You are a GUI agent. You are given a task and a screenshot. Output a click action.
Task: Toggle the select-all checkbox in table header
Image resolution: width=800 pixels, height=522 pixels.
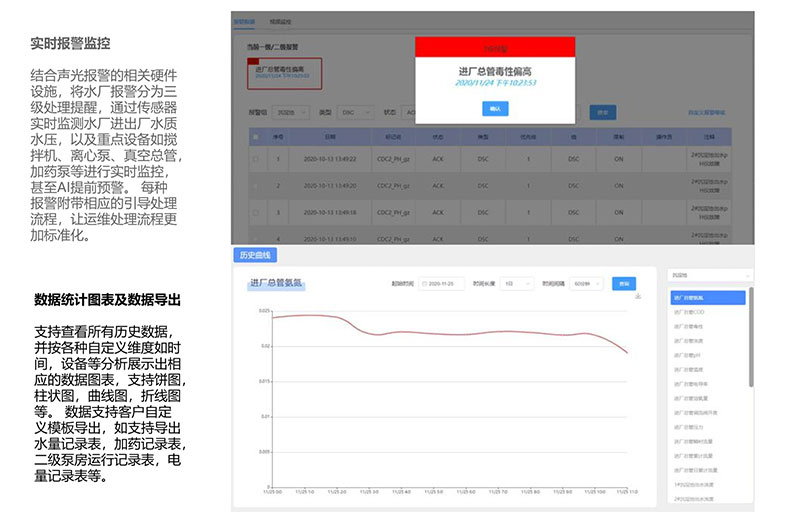[255, 137]
